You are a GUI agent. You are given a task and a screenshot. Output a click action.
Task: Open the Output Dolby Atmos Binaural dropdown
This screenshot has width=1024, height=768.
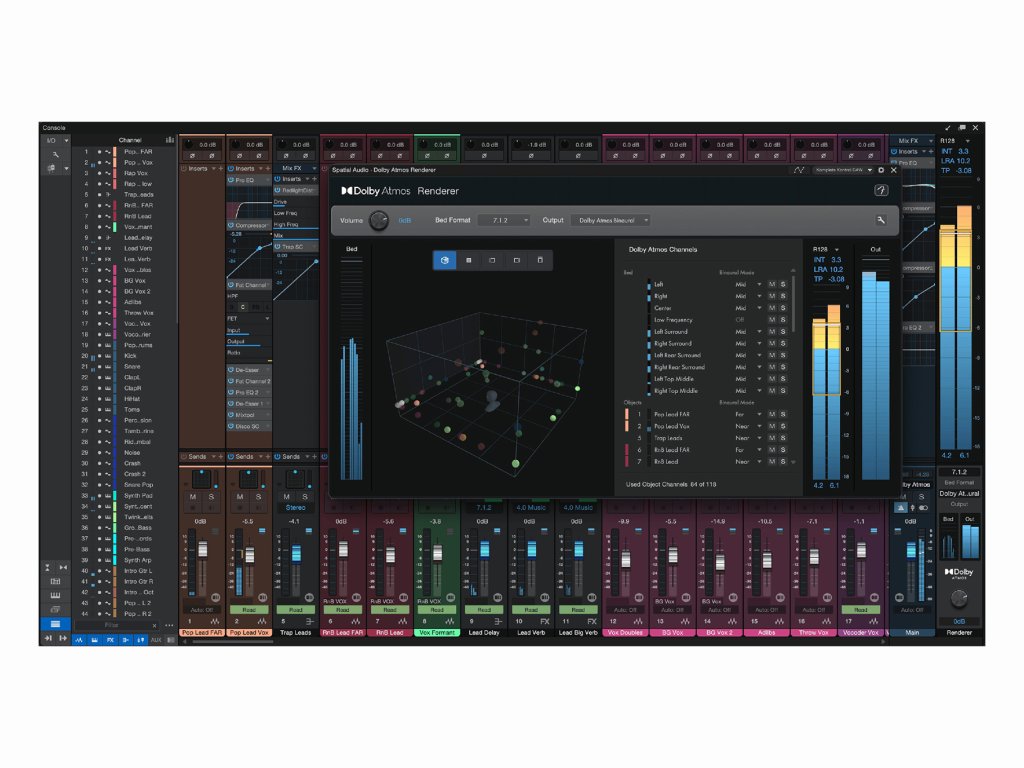(x=614, y=220)
